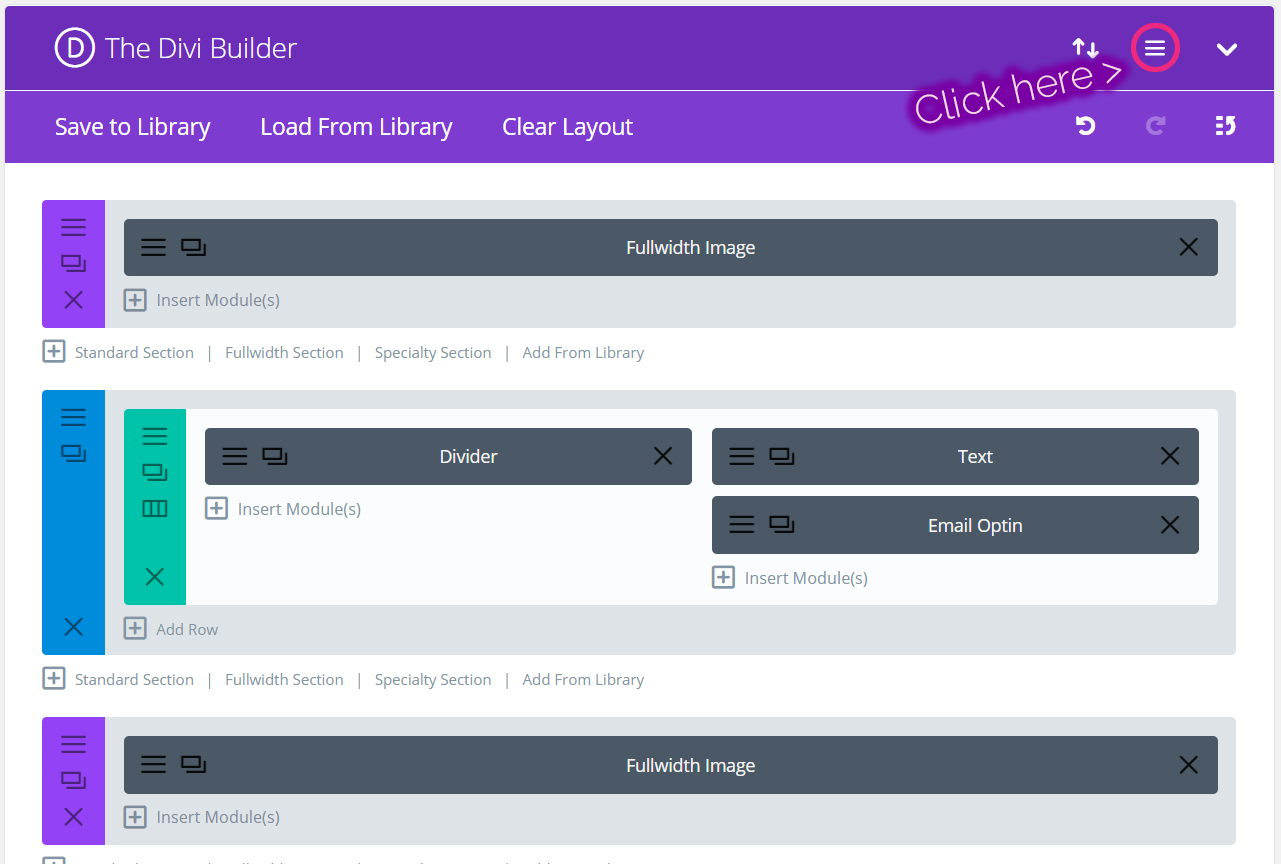
Task: Change column structure of green row
Action: (154, 509)
